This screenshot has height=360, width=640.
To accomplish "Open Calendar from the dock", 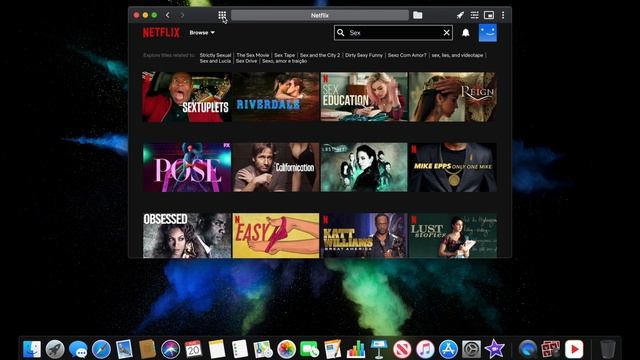I will pos(193,349).
